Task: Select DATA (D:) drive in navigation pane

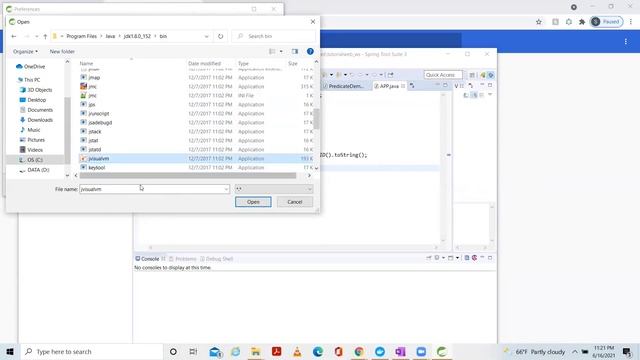Action: (x=38, y=170)
